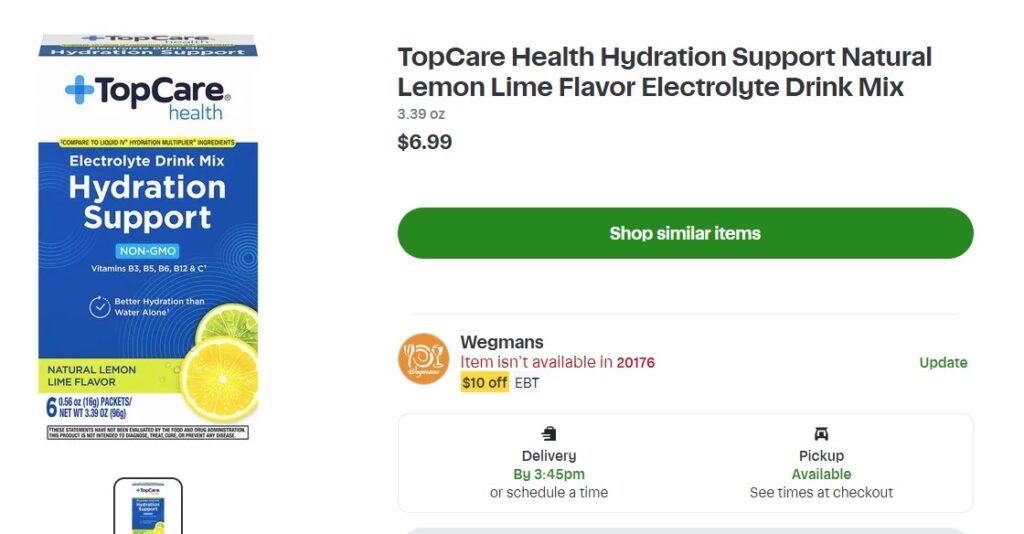This screenshot has width=1024, height=534.
Task: Click the yellow $10 off badge
Action: click(x=485, y=383)
